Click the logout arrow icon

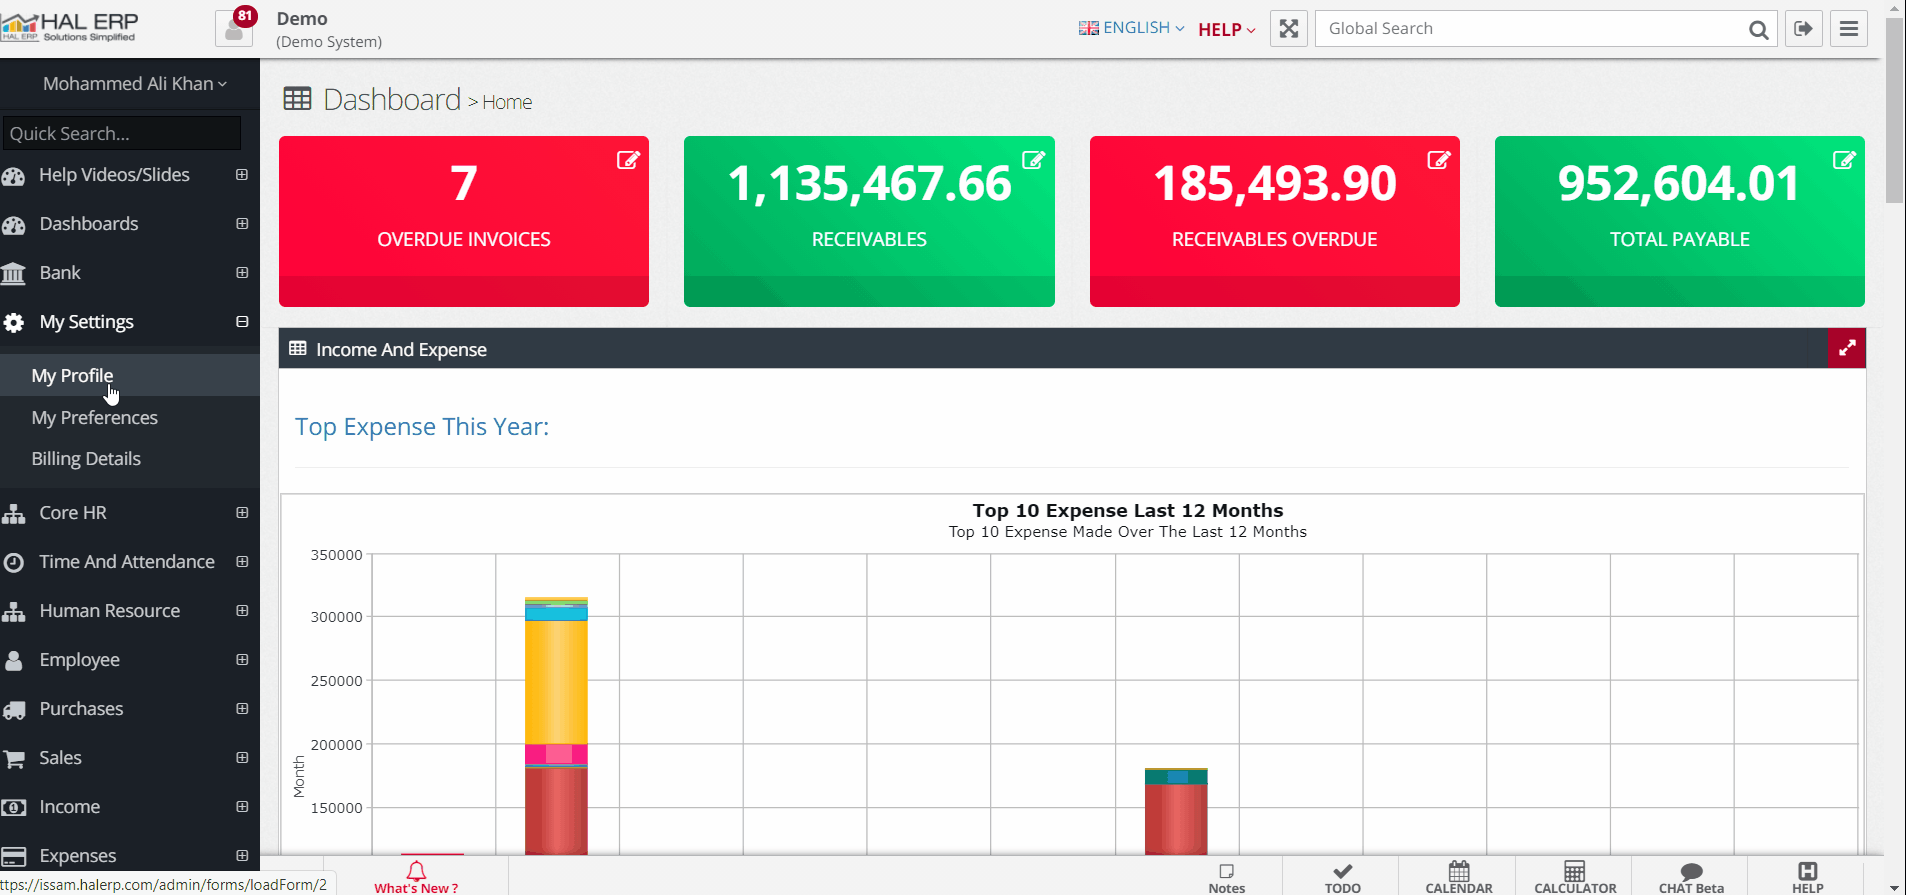click(x=1804, y=28)
